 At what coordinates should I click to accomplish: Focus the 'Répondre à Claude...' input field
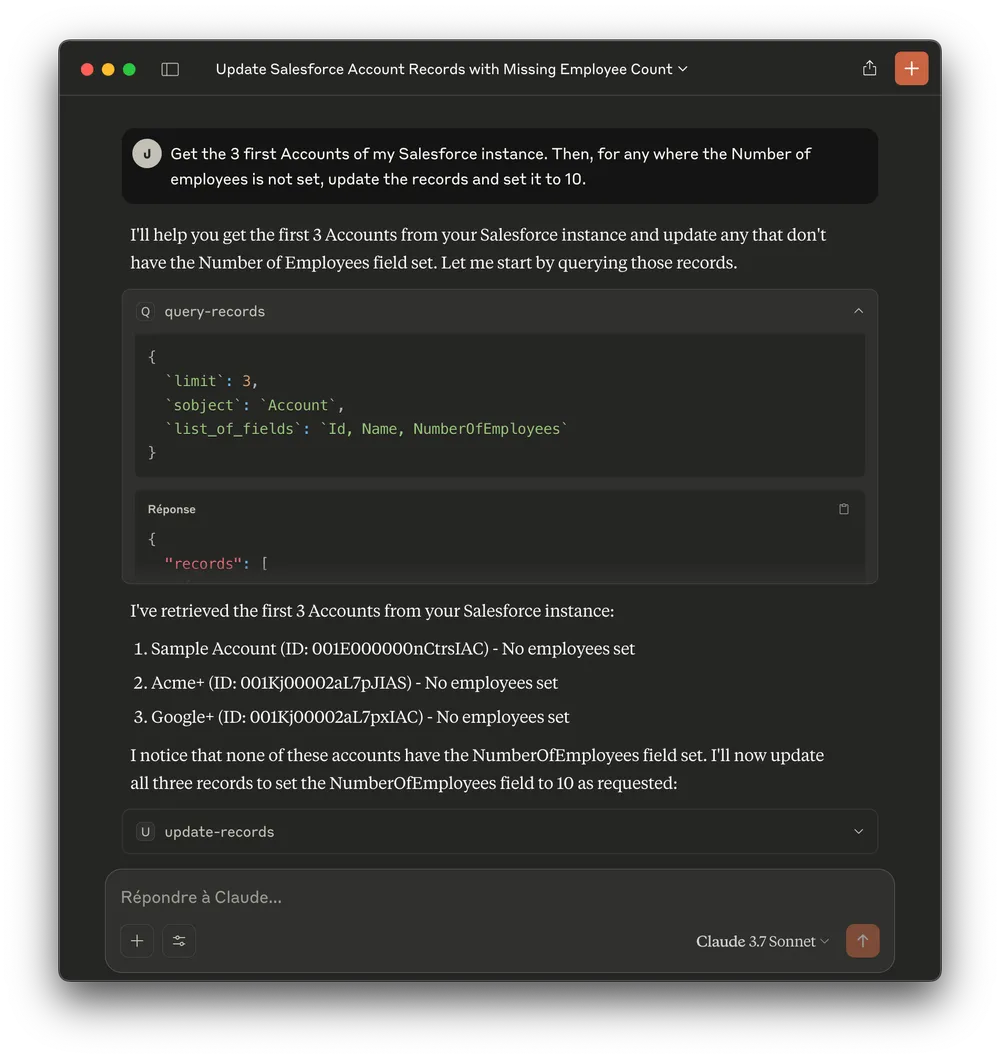coord(500,897)
